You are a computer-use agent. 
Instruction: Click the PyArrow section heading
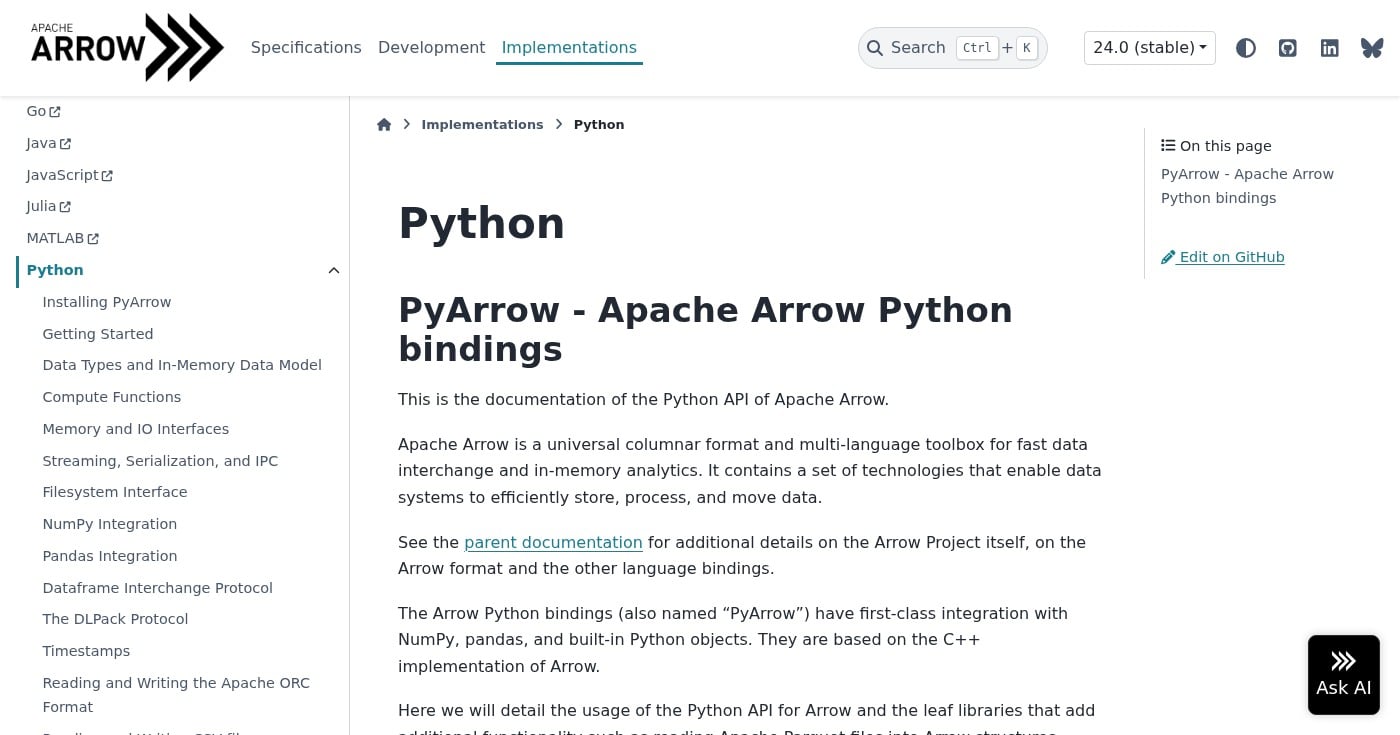[x=705, y=329]
